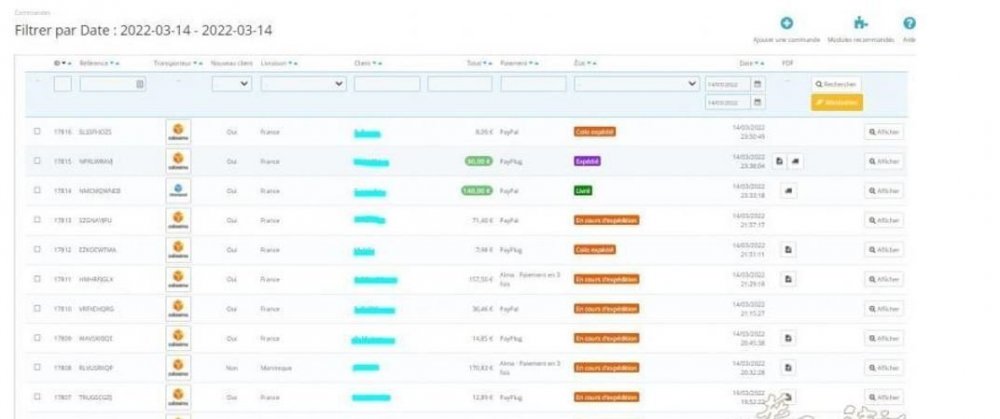Click the Alma payment text on order 17811
Viewport: 1000px width, 419px height.
click(531, 279)
